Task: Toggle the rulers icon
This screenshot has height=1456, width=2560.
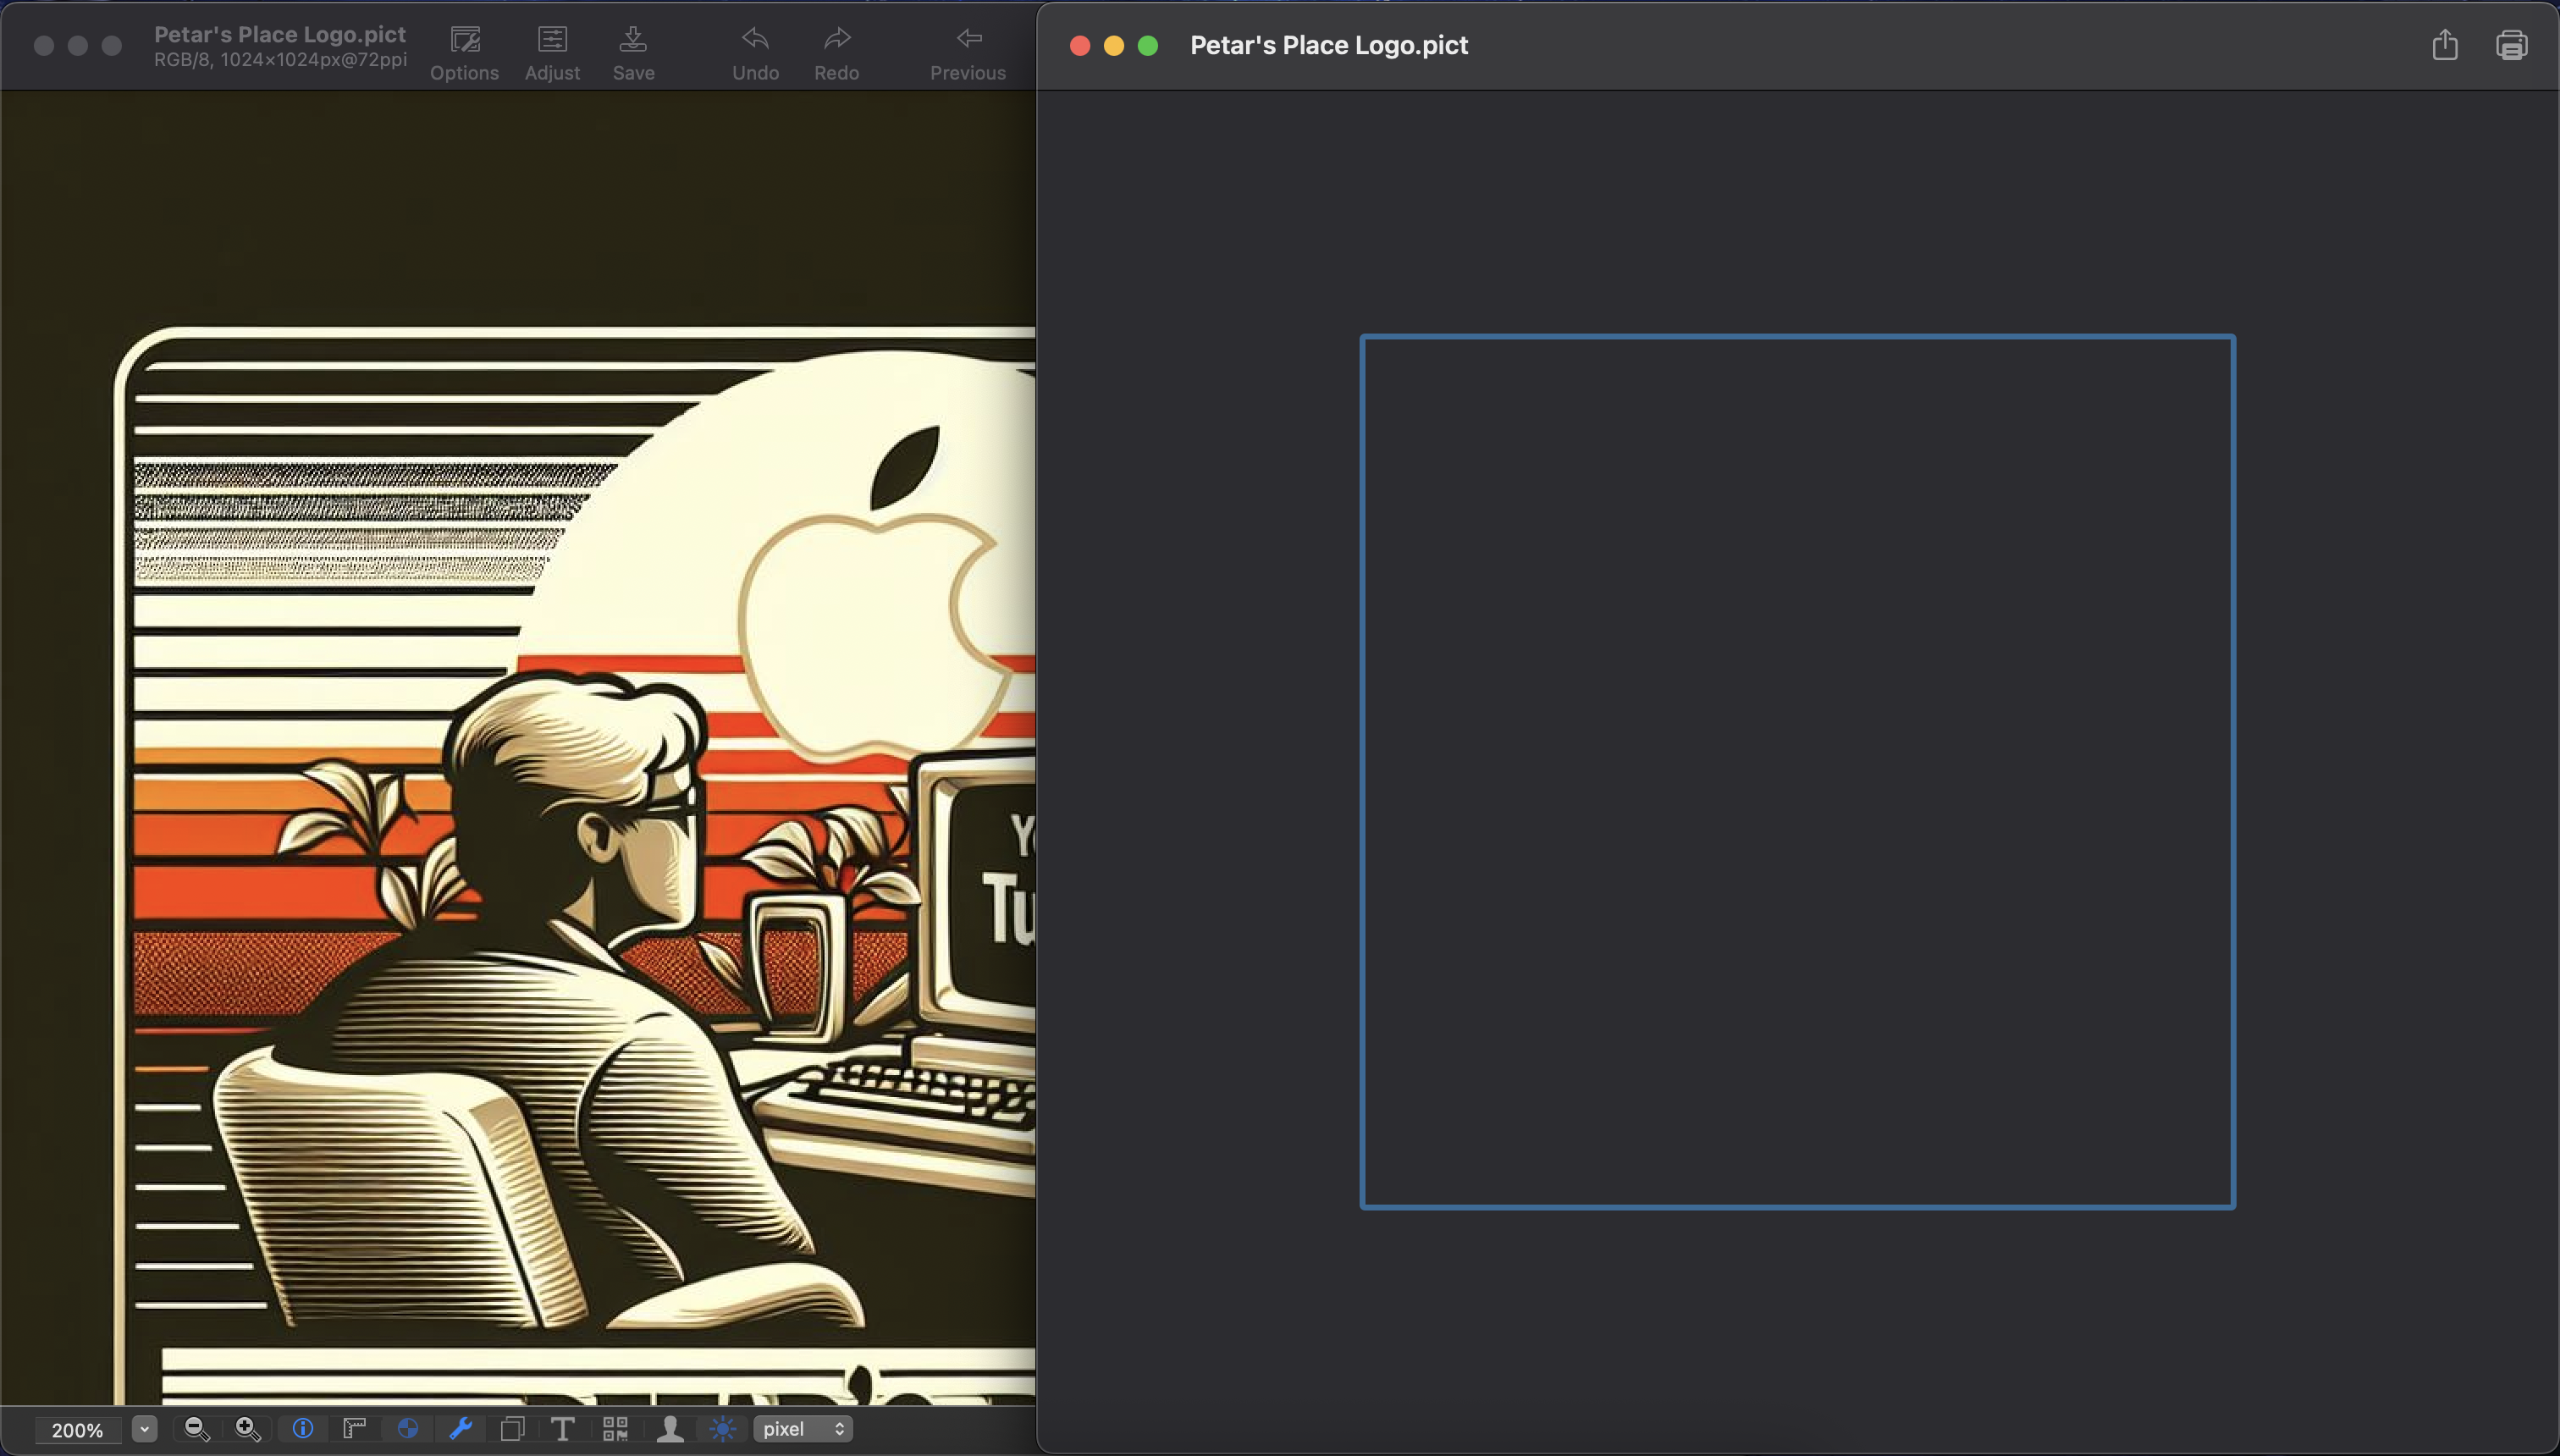Action: [x=354, y=1429]
